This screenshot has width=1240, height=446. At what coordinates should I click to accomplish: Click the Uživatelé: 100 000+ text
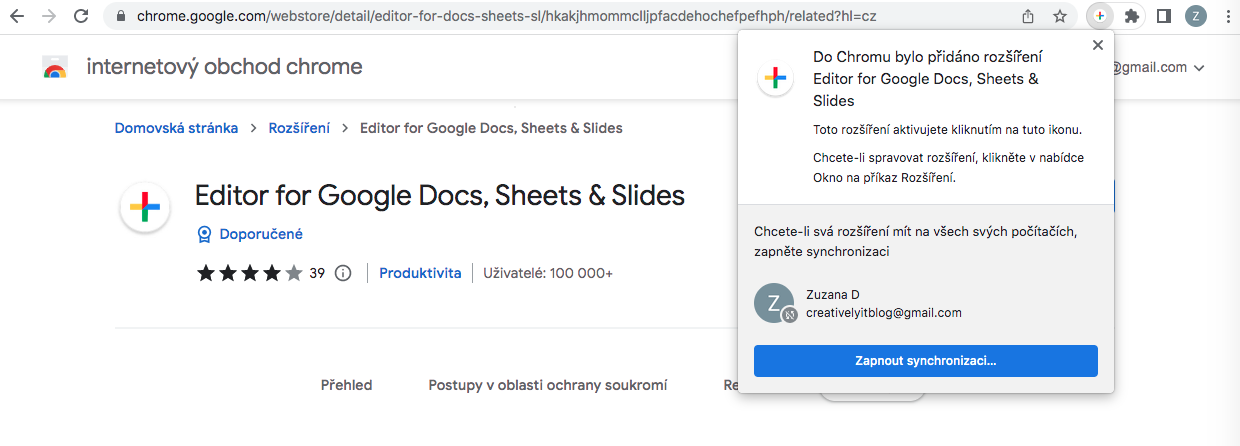tap(548, 273)
